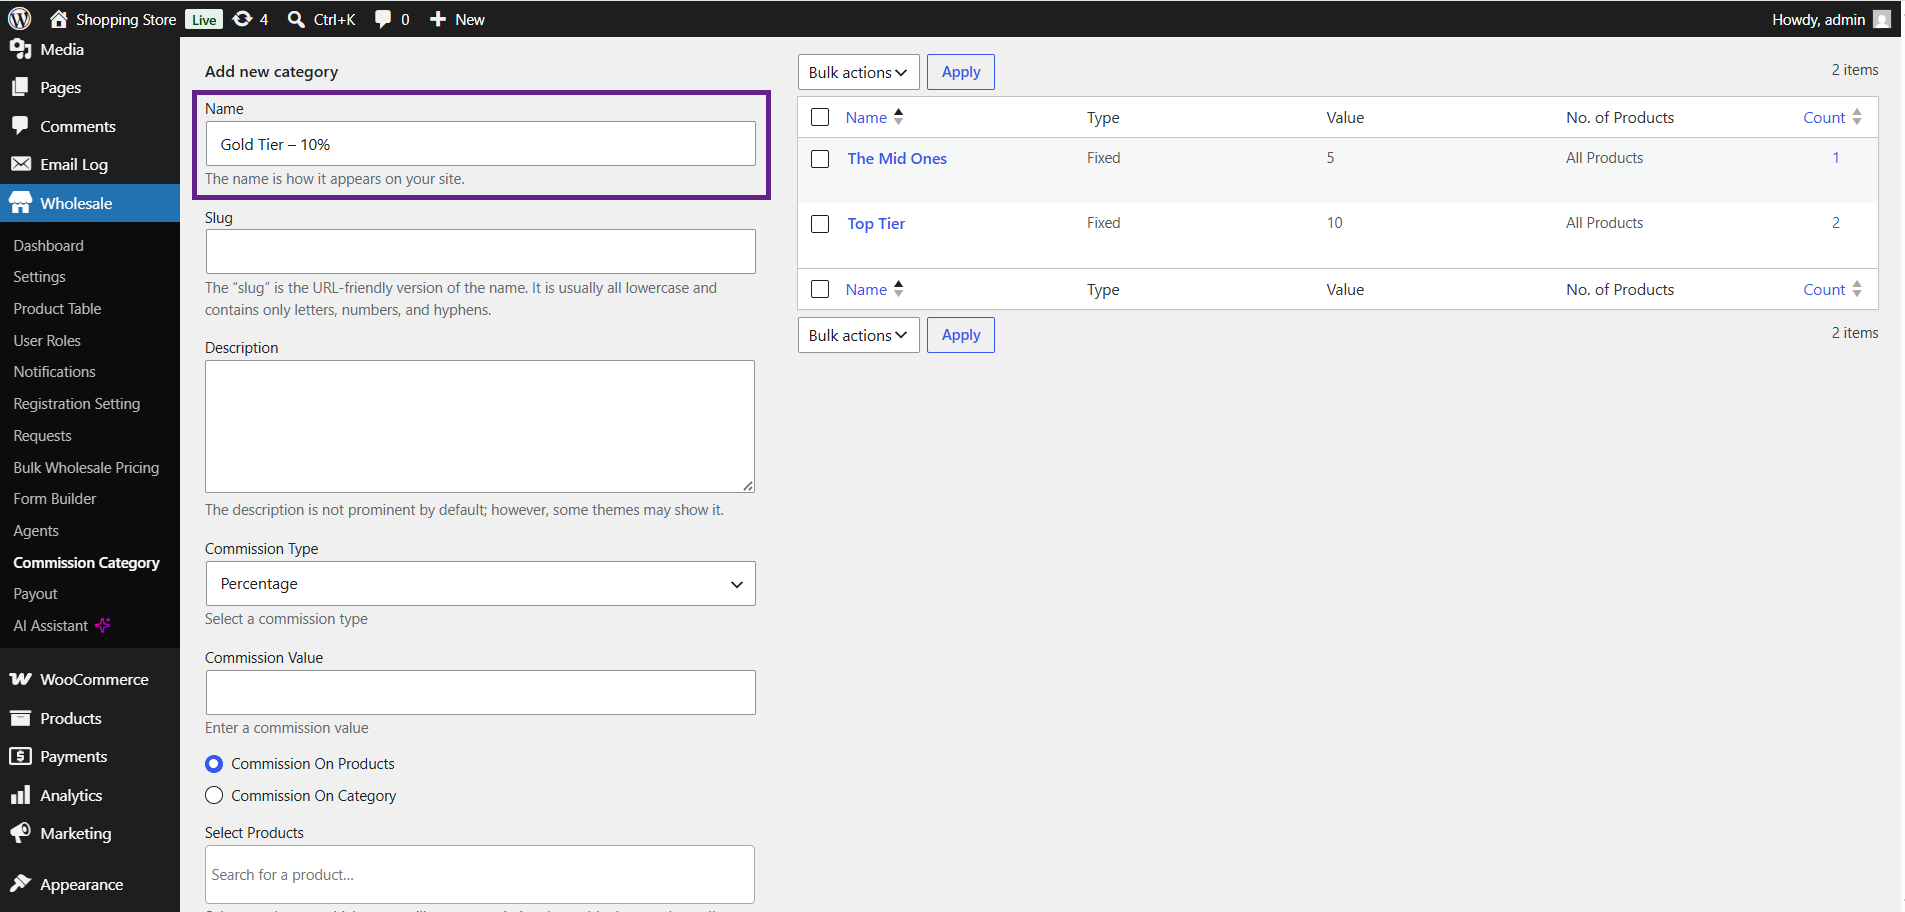
Task: Open the Ctrl+K search magnifier
Action: point(296,19)
